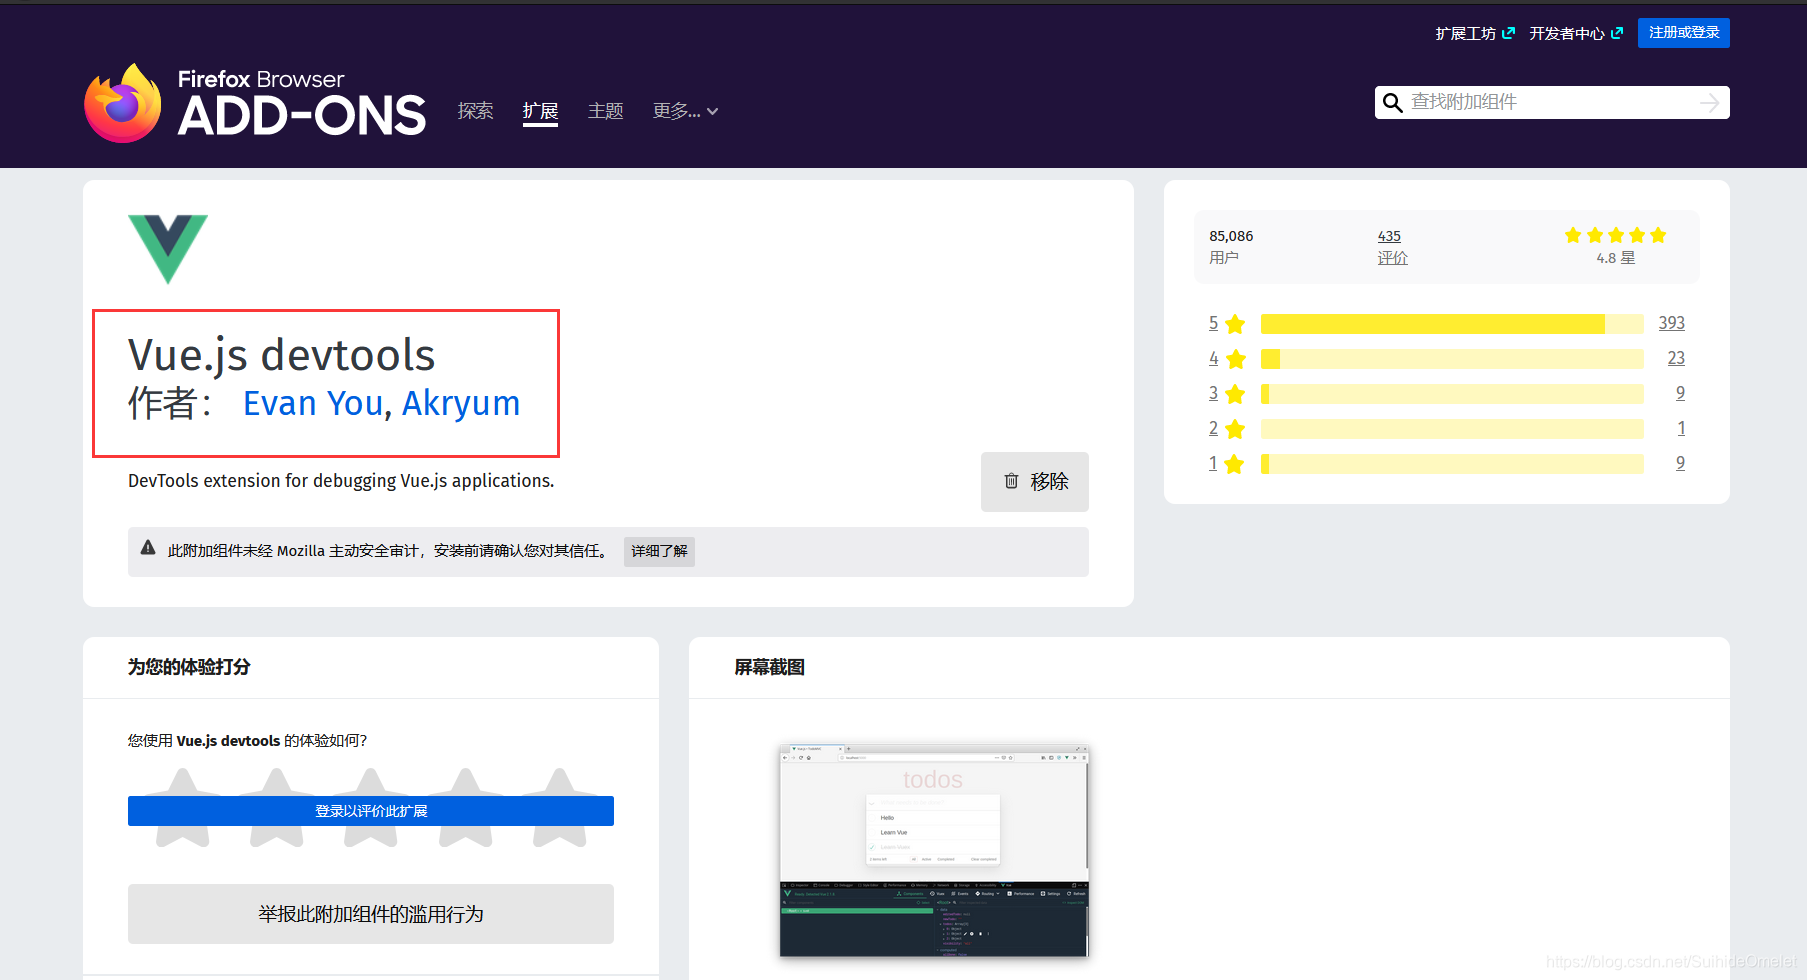The height and width of the screenshot is (980, 1807).
Task: Click the 5-star rating bar
Action: point(1452,323)
